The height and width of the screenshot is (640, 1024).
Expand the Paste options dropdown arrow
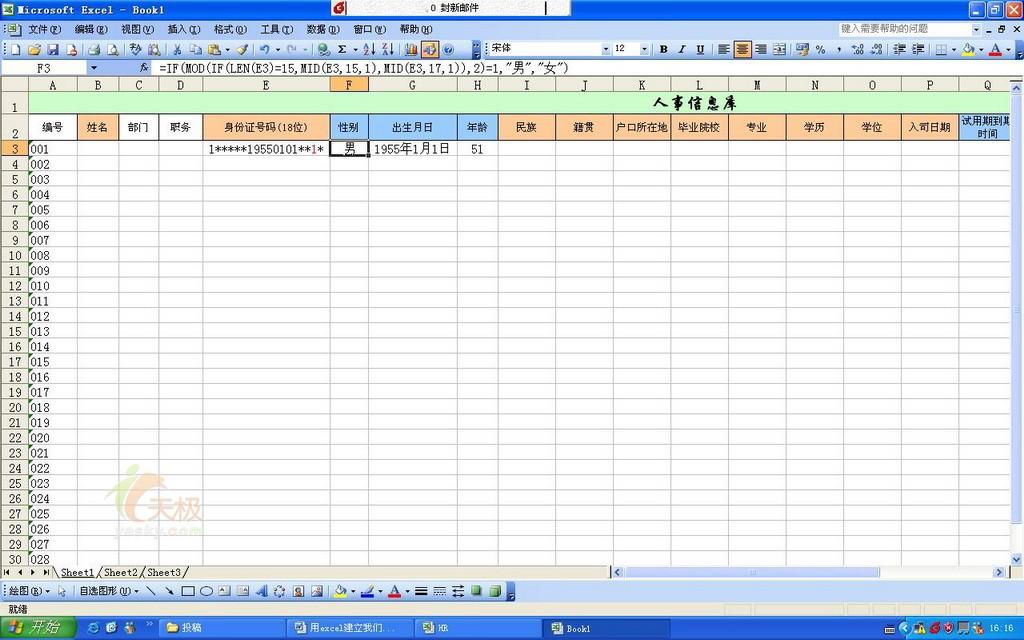(x=227, y=49)
